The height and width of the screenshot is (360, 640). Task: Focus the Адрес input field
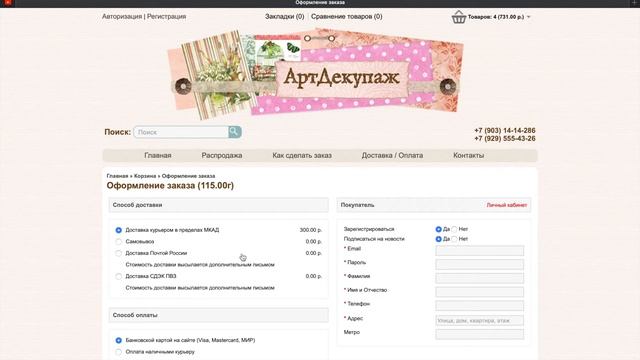480,320
